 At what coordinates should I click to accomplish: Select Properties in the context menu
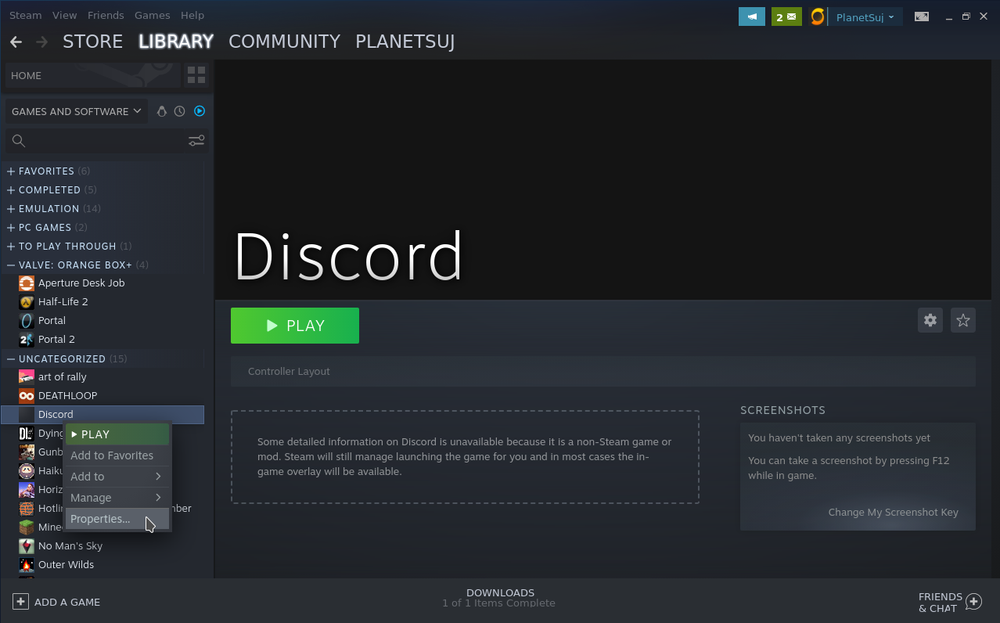[x=117, y=519]
